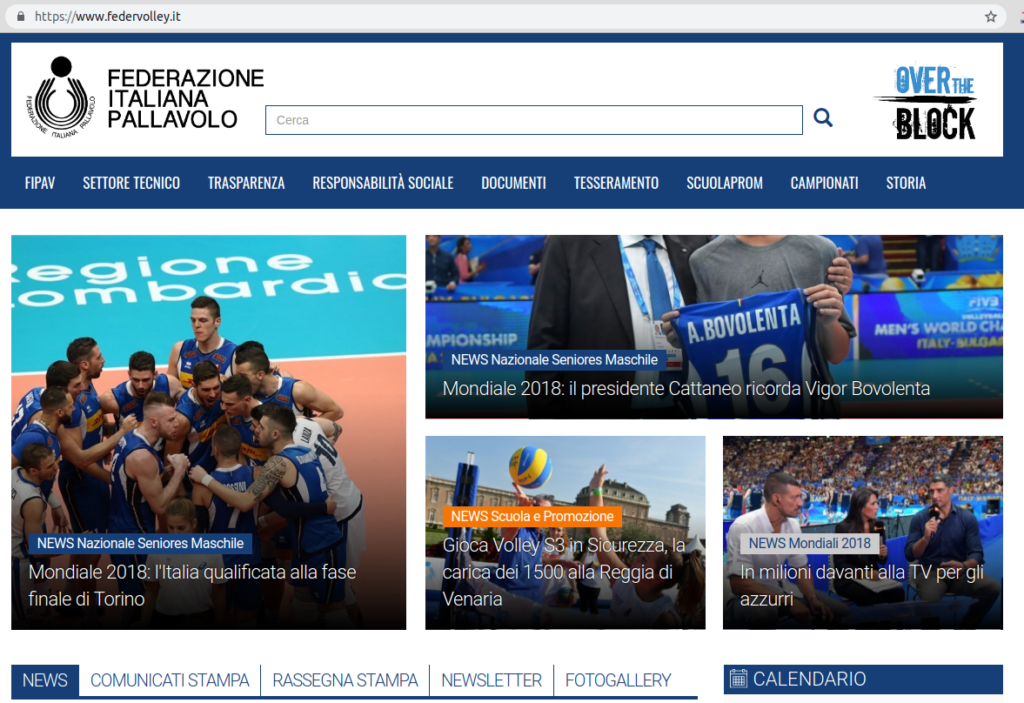
Task: Open the Storia menu
Action: coord(906,183)
